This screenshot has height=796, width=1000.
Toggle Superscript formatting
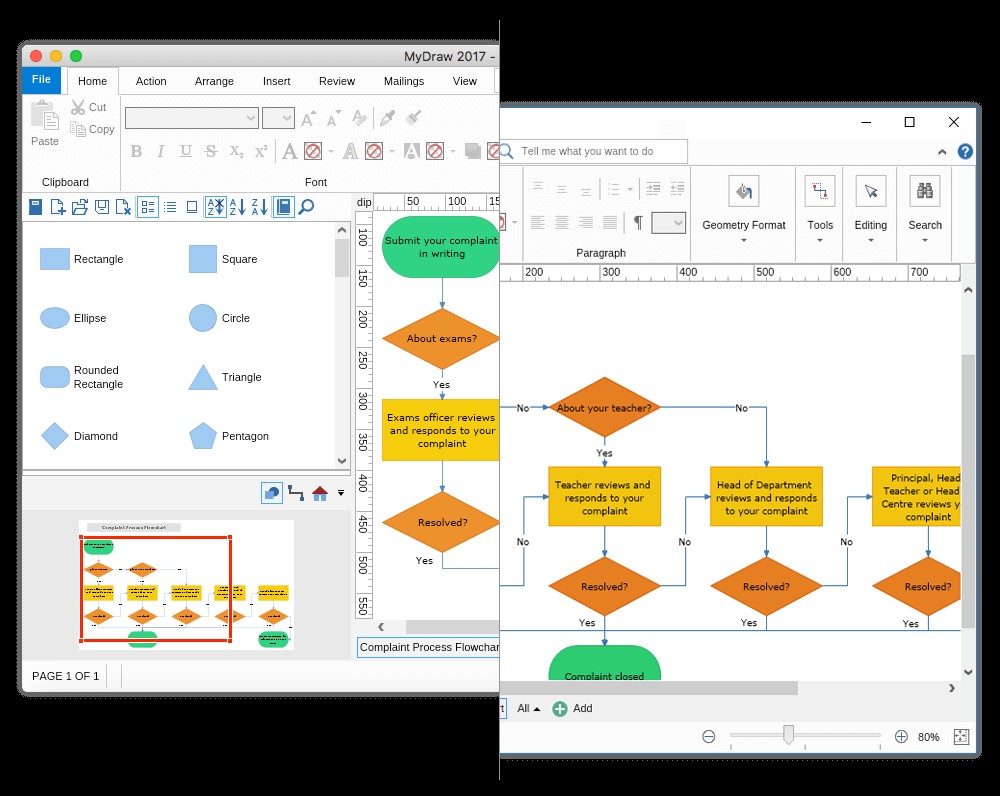(x=261, y=151)
